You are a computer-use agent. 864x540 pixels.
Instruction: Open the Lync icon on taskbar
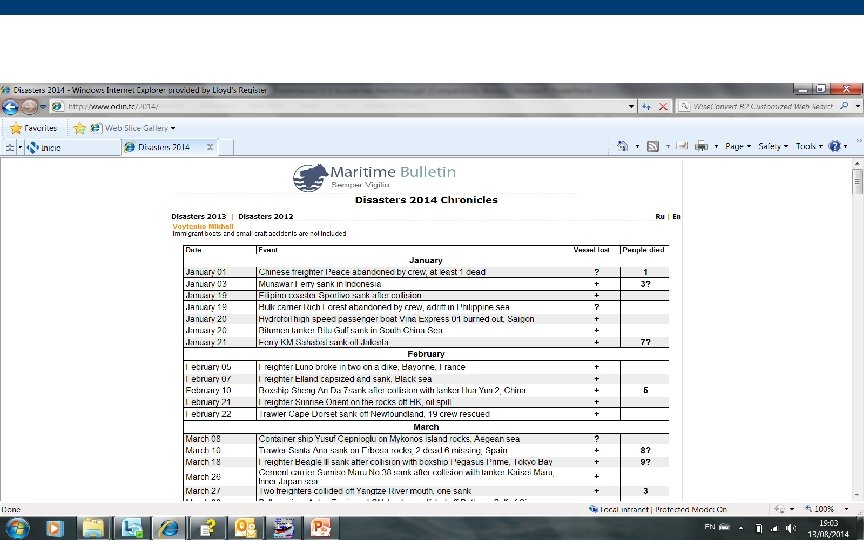tap(132, 528)
